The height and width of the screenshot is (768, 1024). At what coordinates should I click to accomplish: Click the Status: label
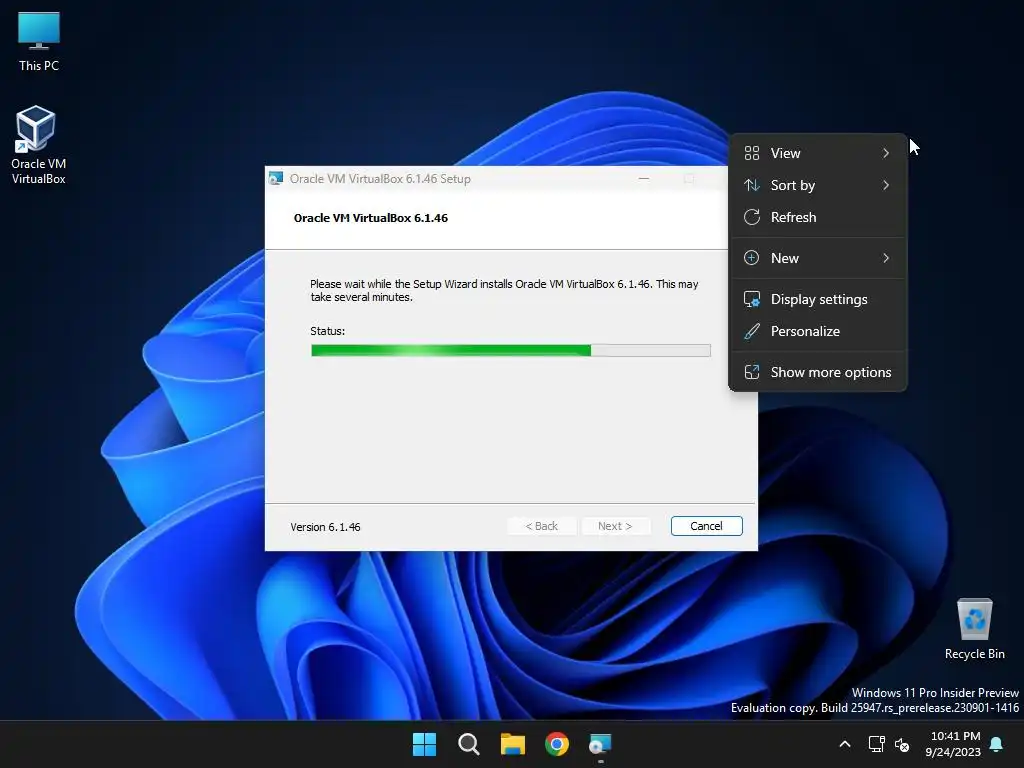click(327, 331)
